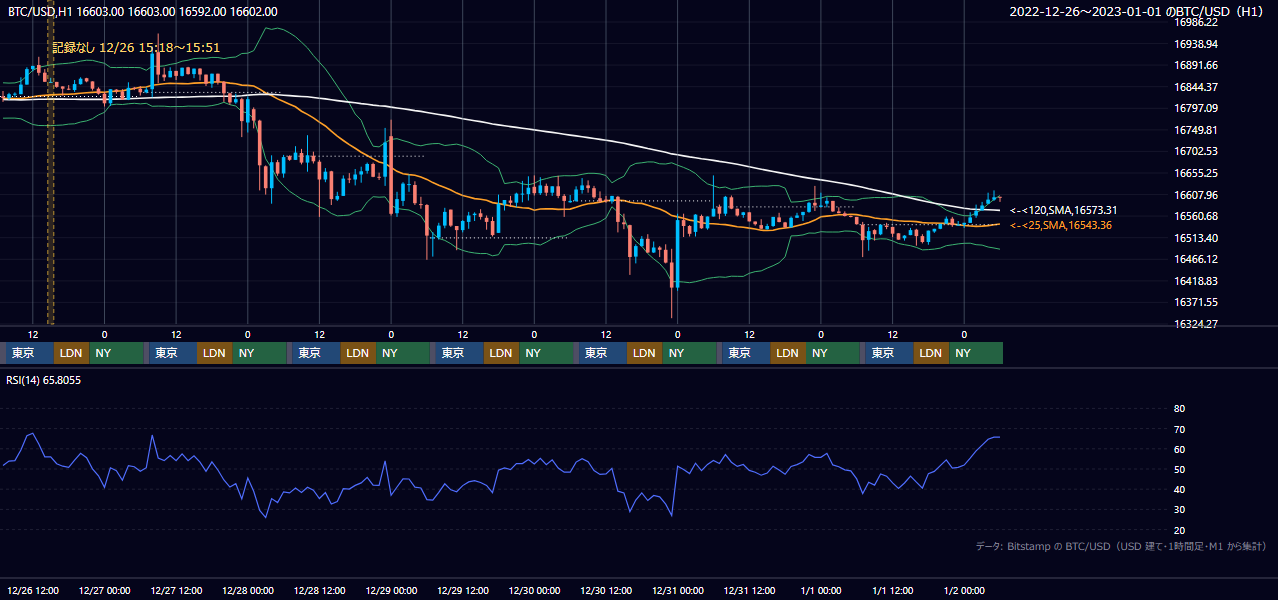The width and height of the screenshot is (1278, 600).
Task: Click the 12/31 00:00 date label
Action: tap(678, 591)
